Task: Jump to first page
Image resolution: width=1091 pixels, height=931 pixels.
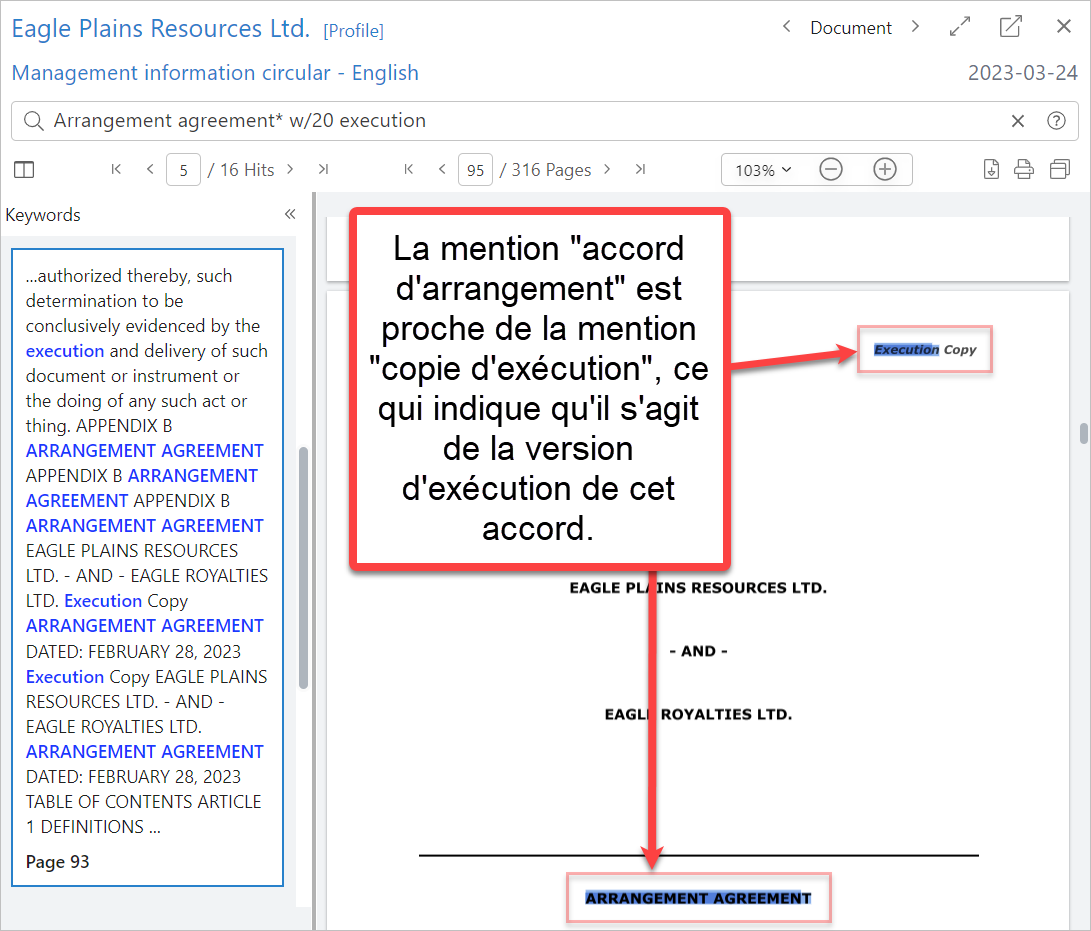Action: tap(408, 169)
